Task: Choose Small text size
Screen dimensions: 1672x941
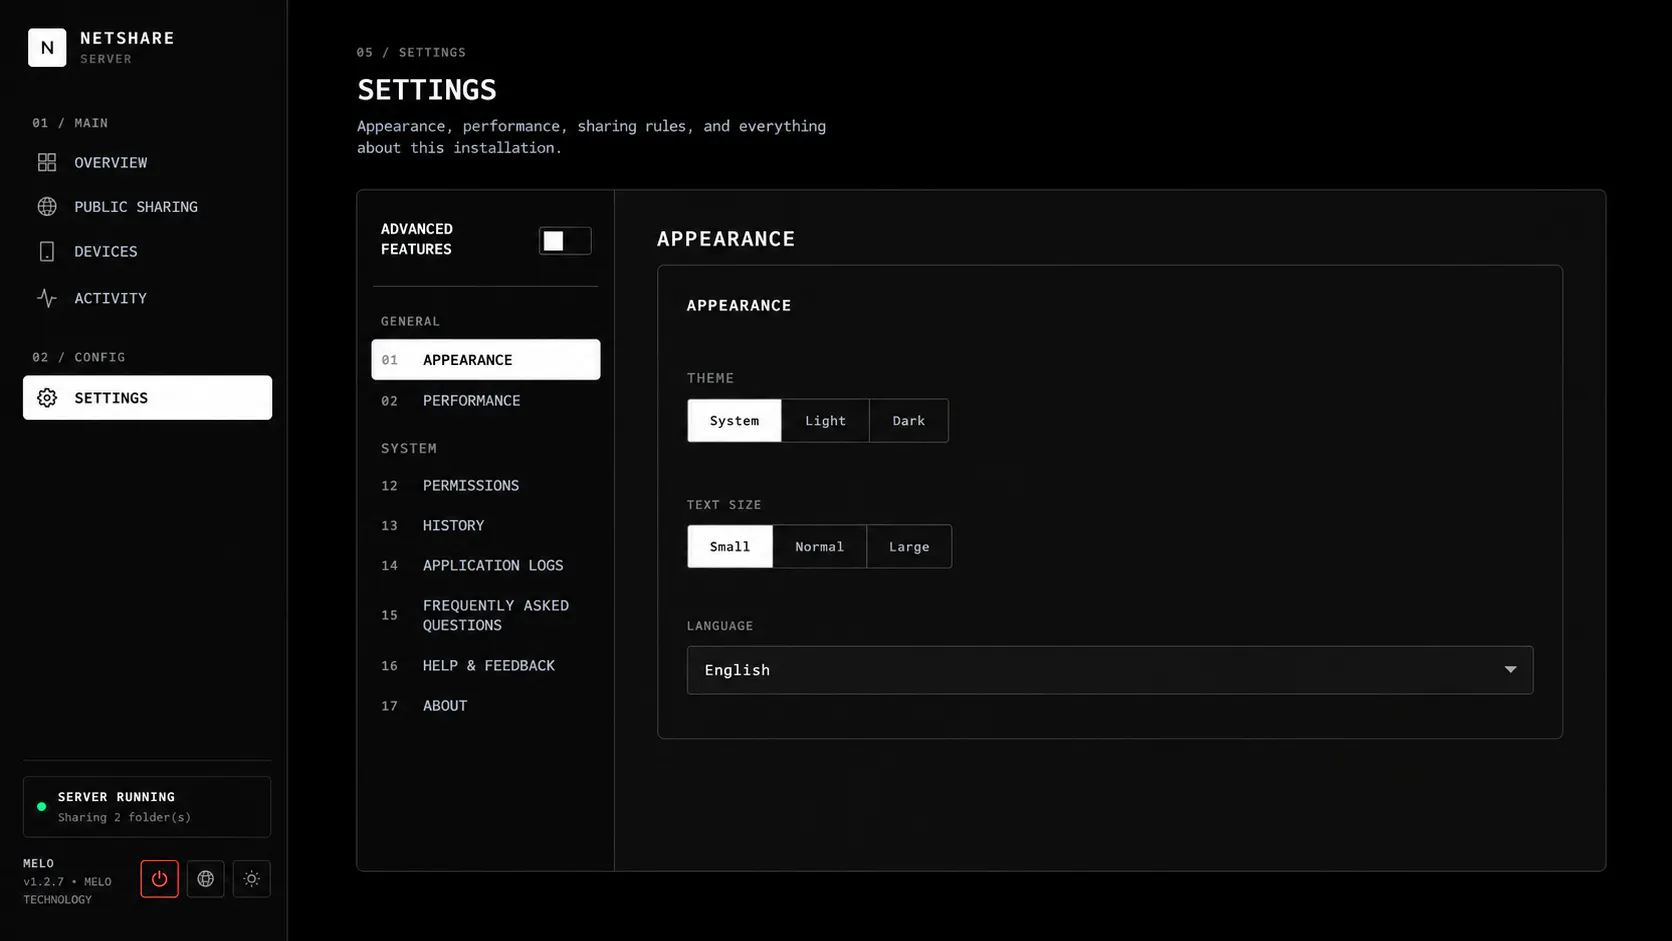Action: pyautogui.click(x=730, y=547)
